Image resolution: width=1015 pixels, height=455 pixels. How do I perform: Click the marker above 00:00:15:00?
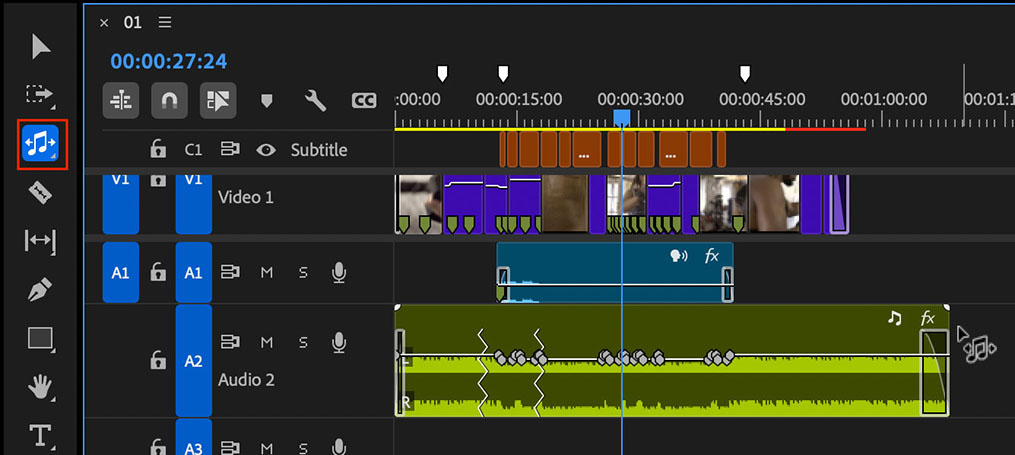503,73
